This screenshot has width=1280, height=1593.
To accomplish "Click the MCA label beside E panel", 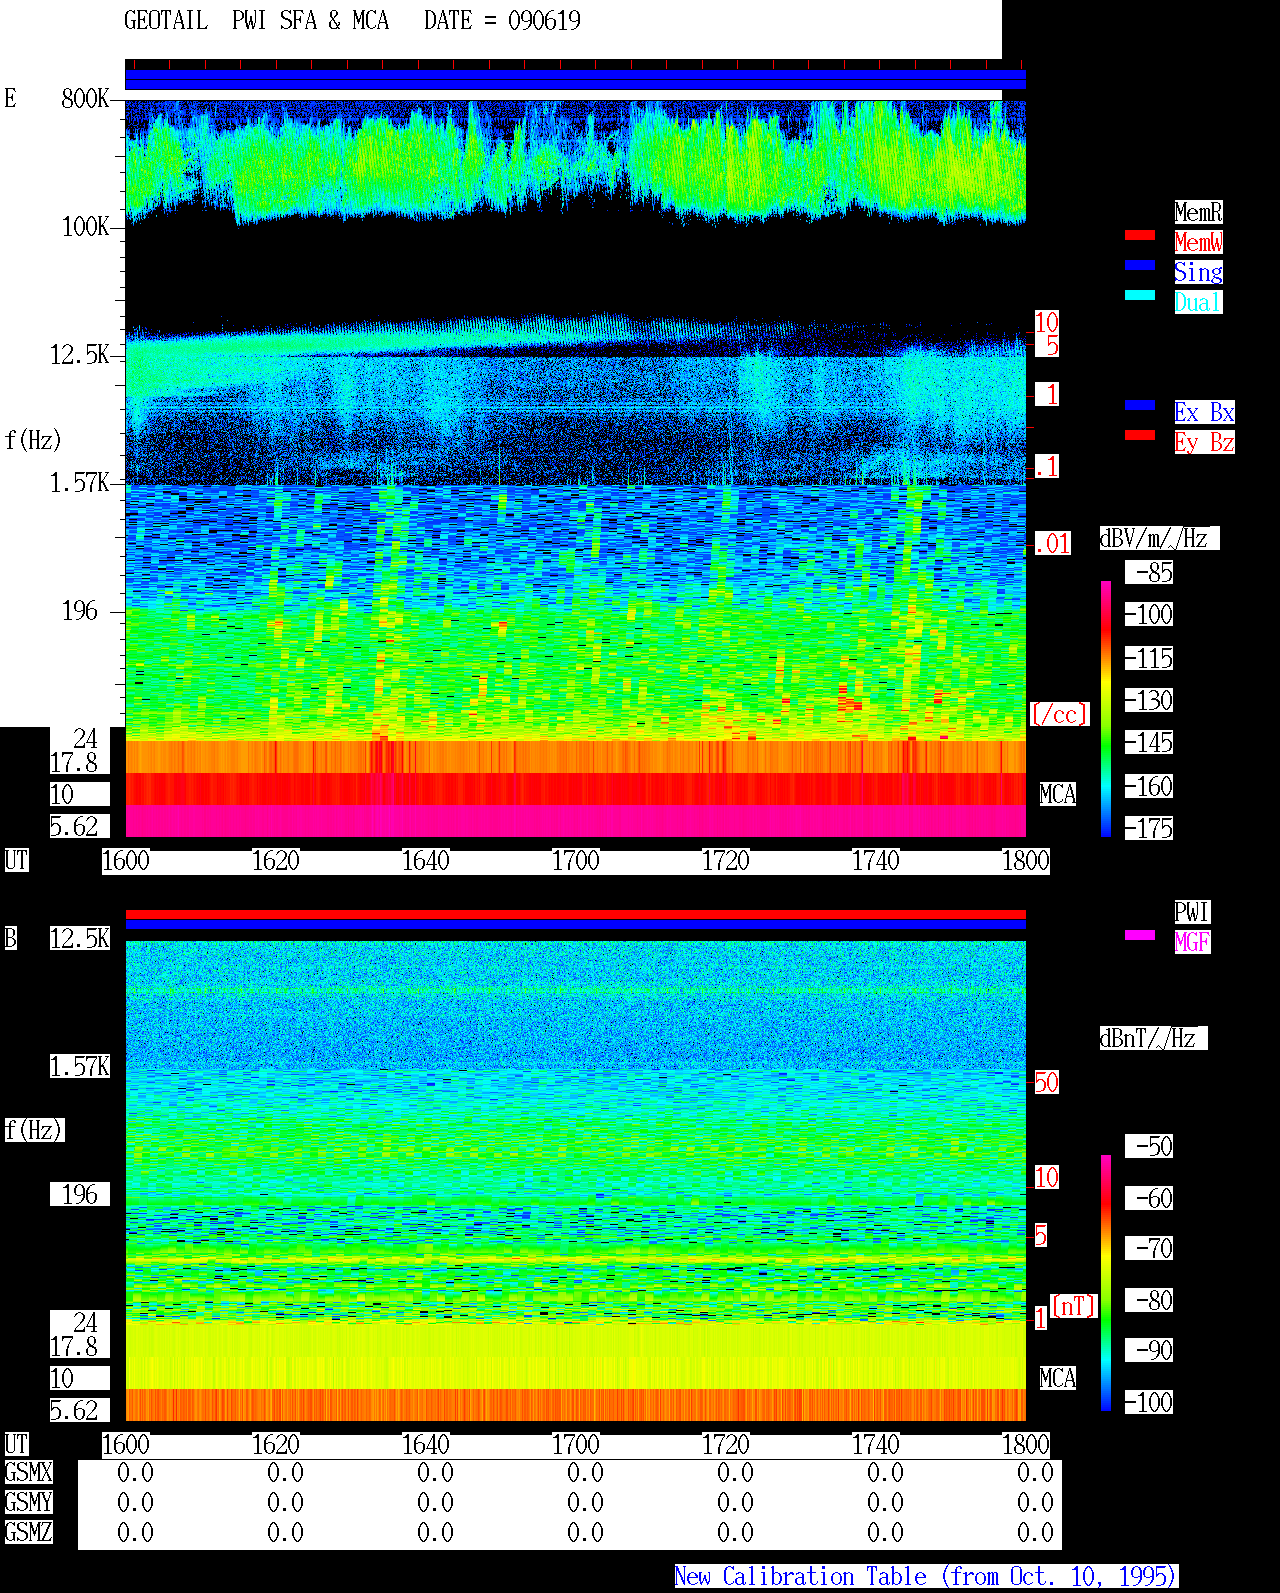I will (1058, 794).
